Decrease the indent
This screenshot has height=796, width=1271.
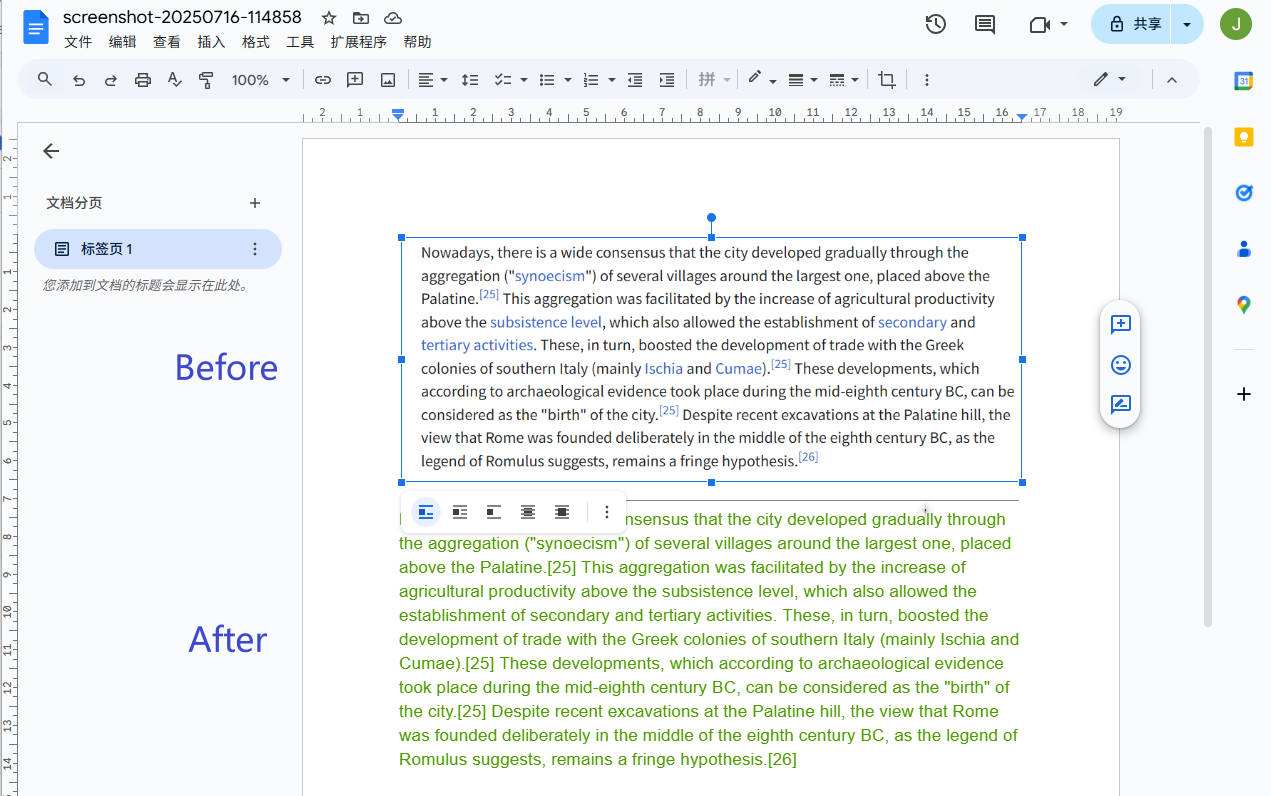[635, 80]
